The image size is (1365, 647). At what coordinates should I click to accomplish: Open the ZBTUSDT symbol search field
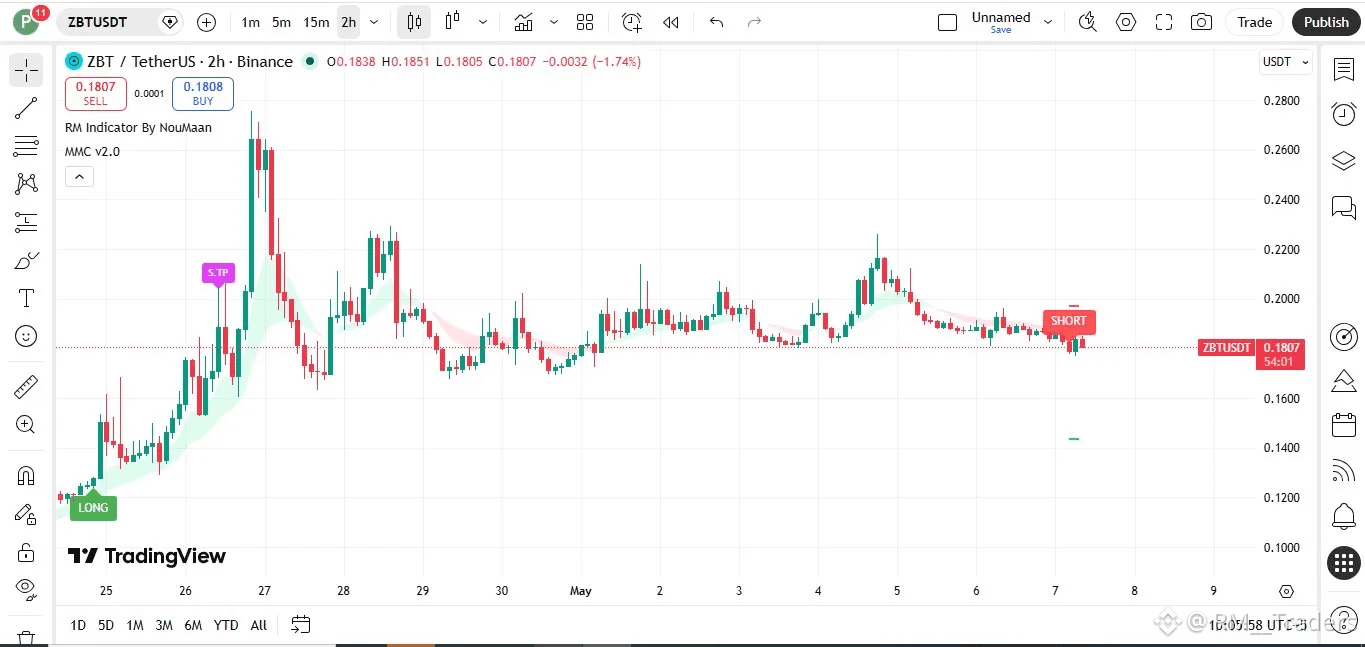pyautogui.click(x=120, y=22)
